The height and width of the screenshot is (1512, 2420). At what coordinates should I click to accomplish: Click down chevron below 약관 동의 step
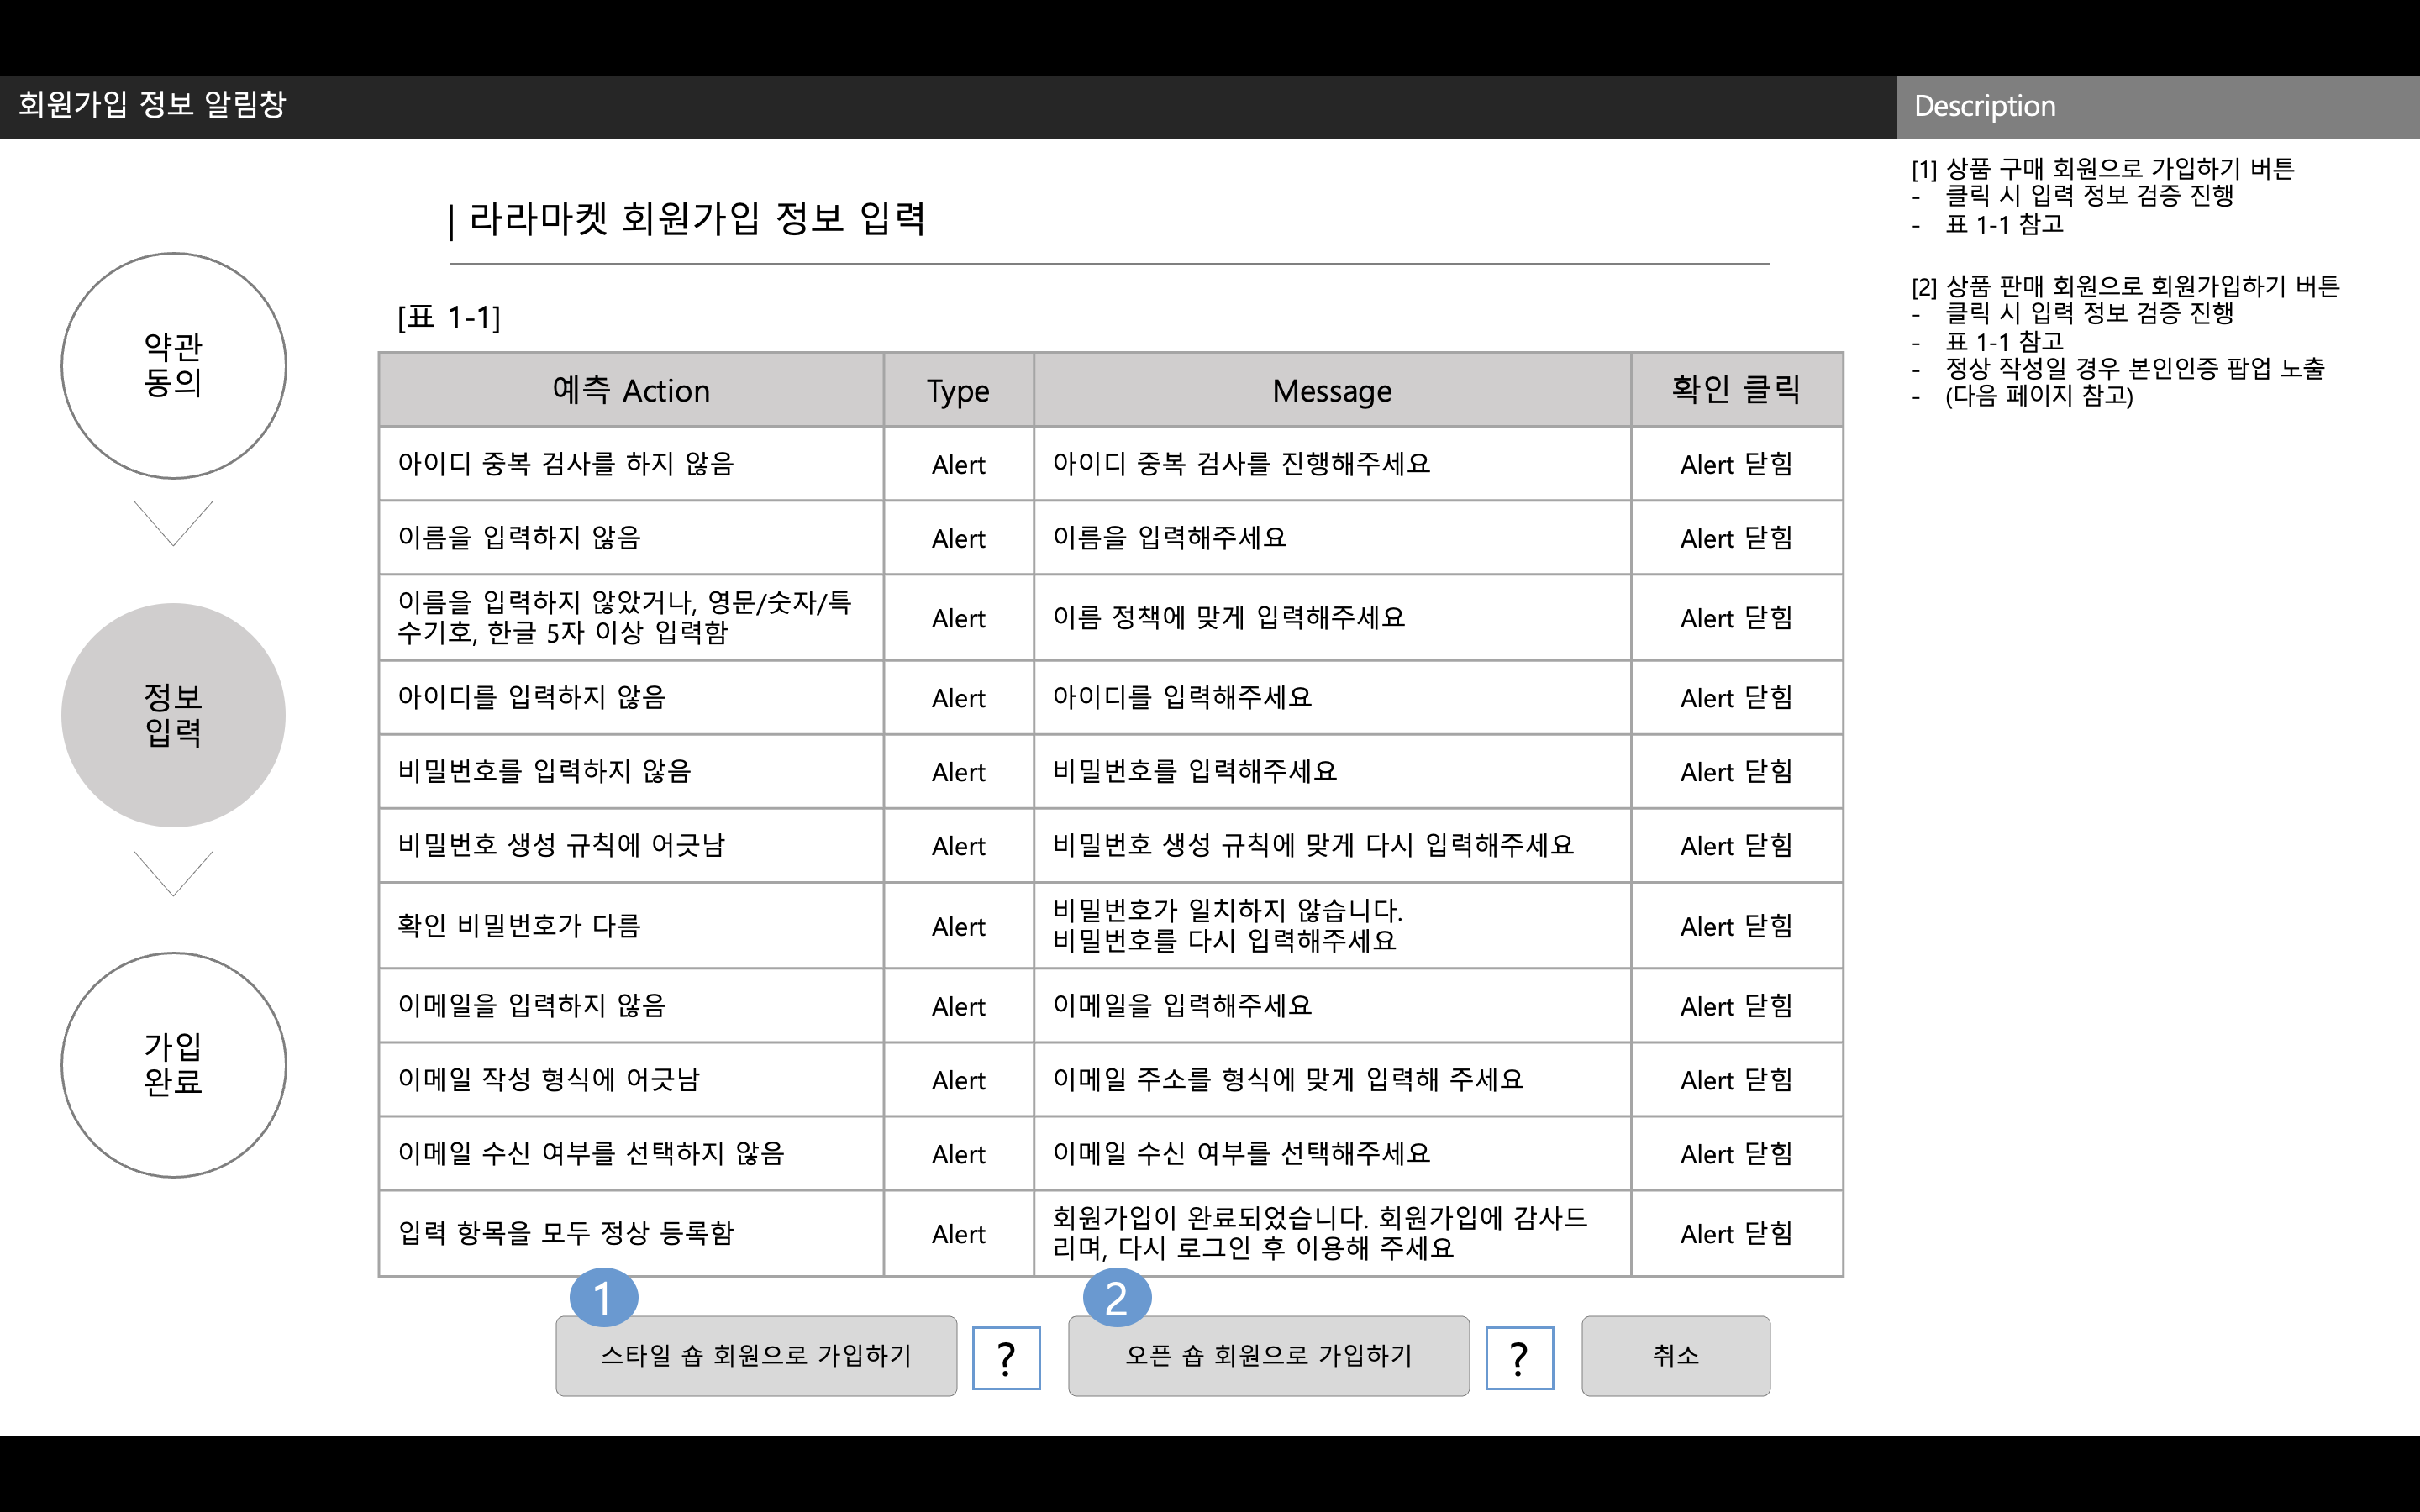[x=173, y=523]
